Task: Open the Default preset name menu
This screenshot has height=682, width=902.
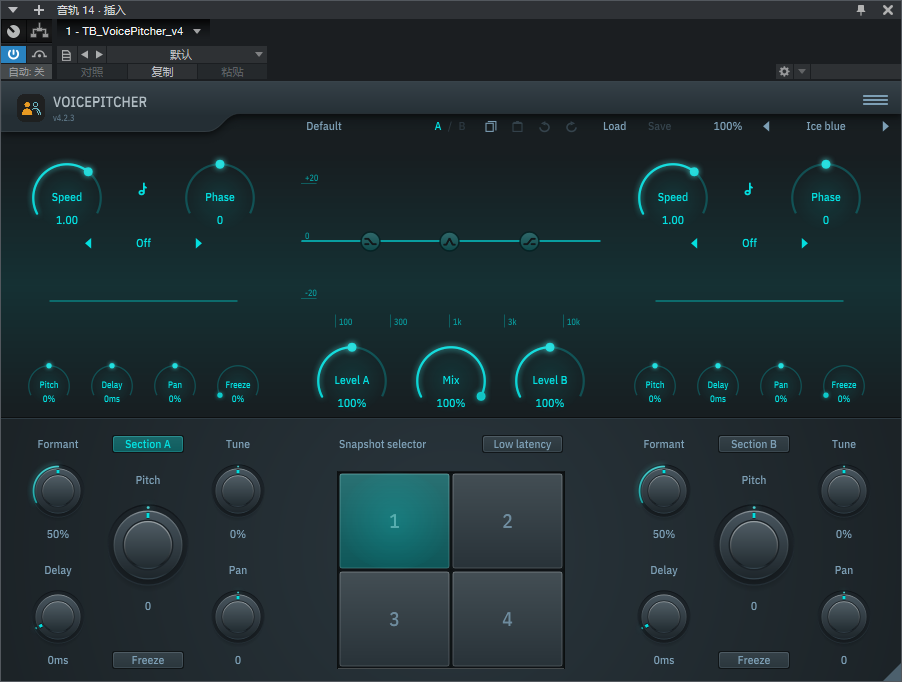Action: tap(324, 127)
